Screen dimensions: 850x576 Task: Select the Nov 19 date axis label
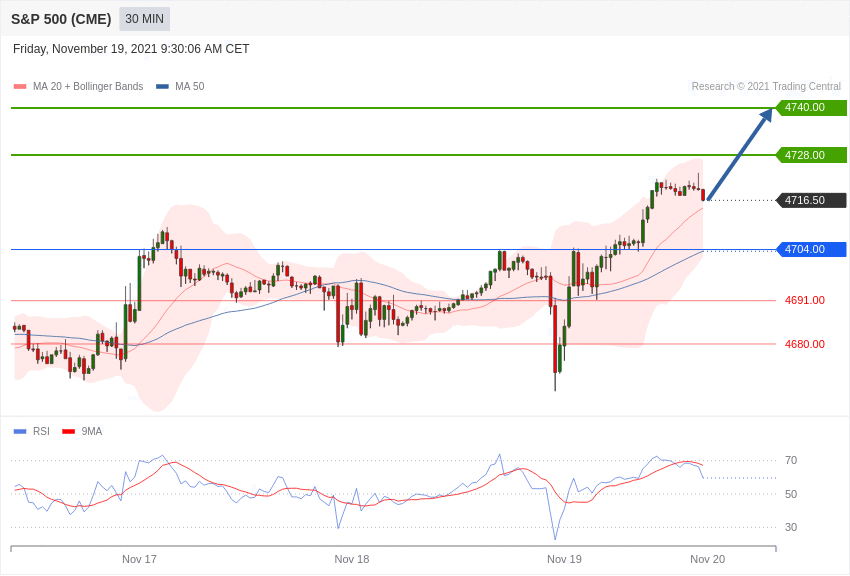point(564,559)
